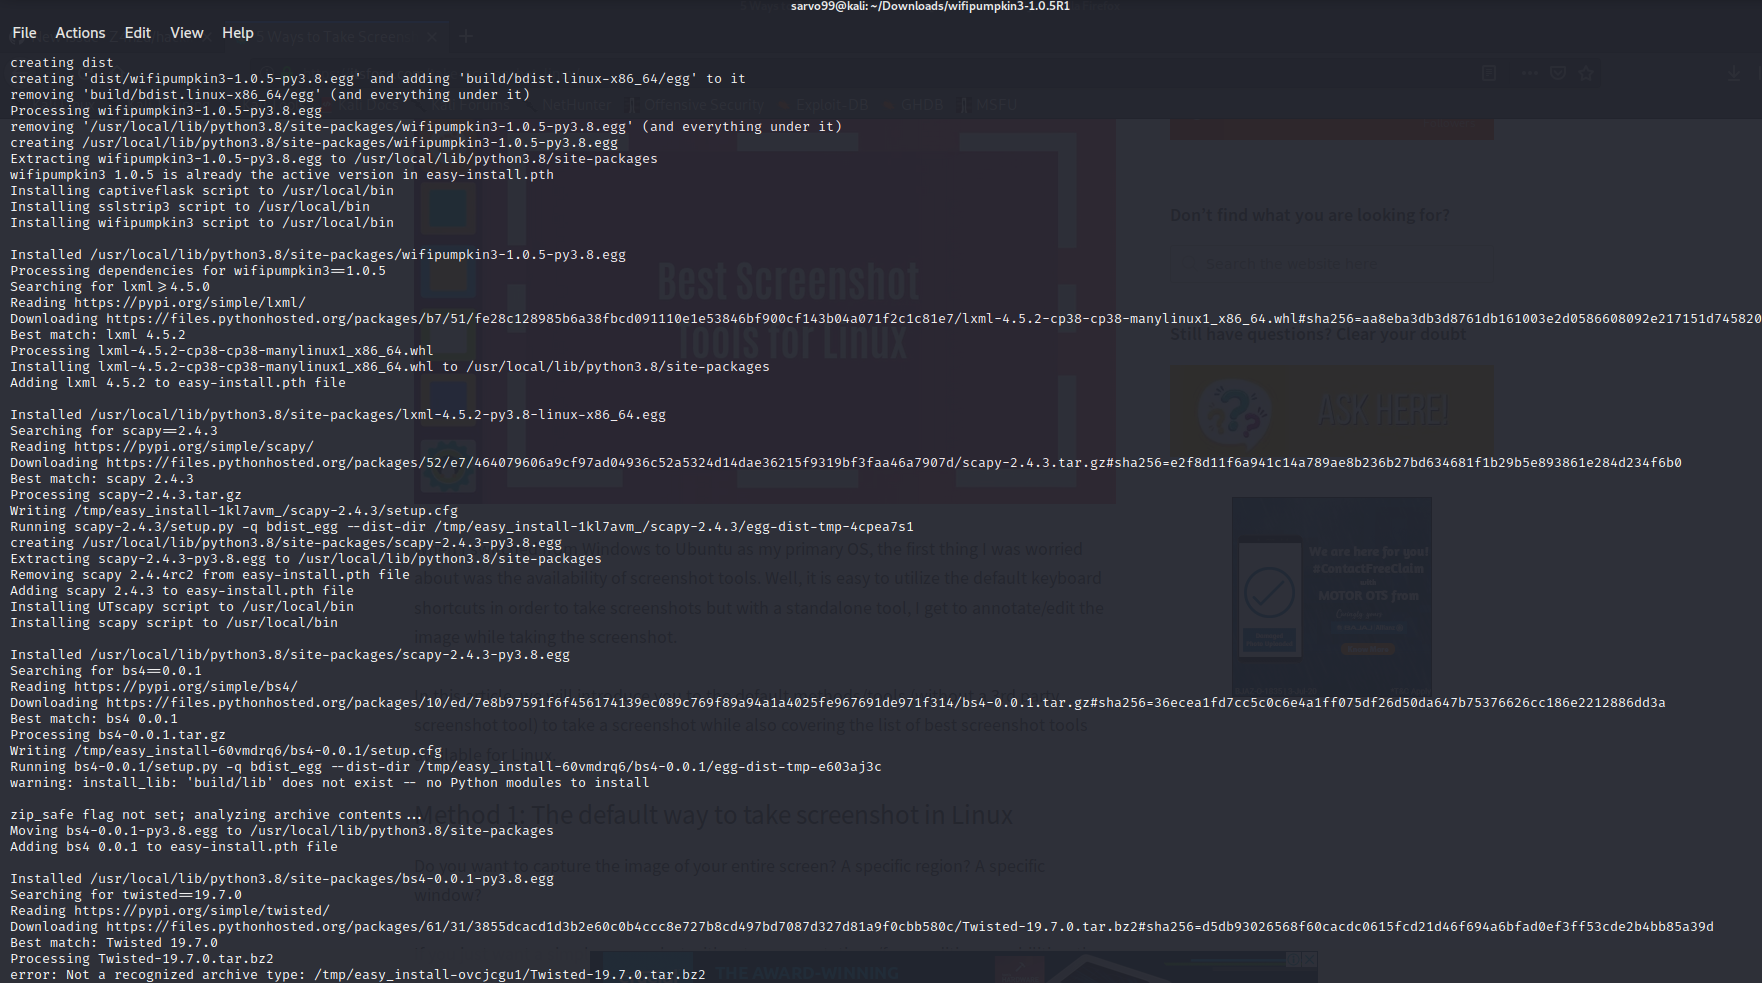Click the MOTOR OTS sidebar advertisement

(1332, 596)
